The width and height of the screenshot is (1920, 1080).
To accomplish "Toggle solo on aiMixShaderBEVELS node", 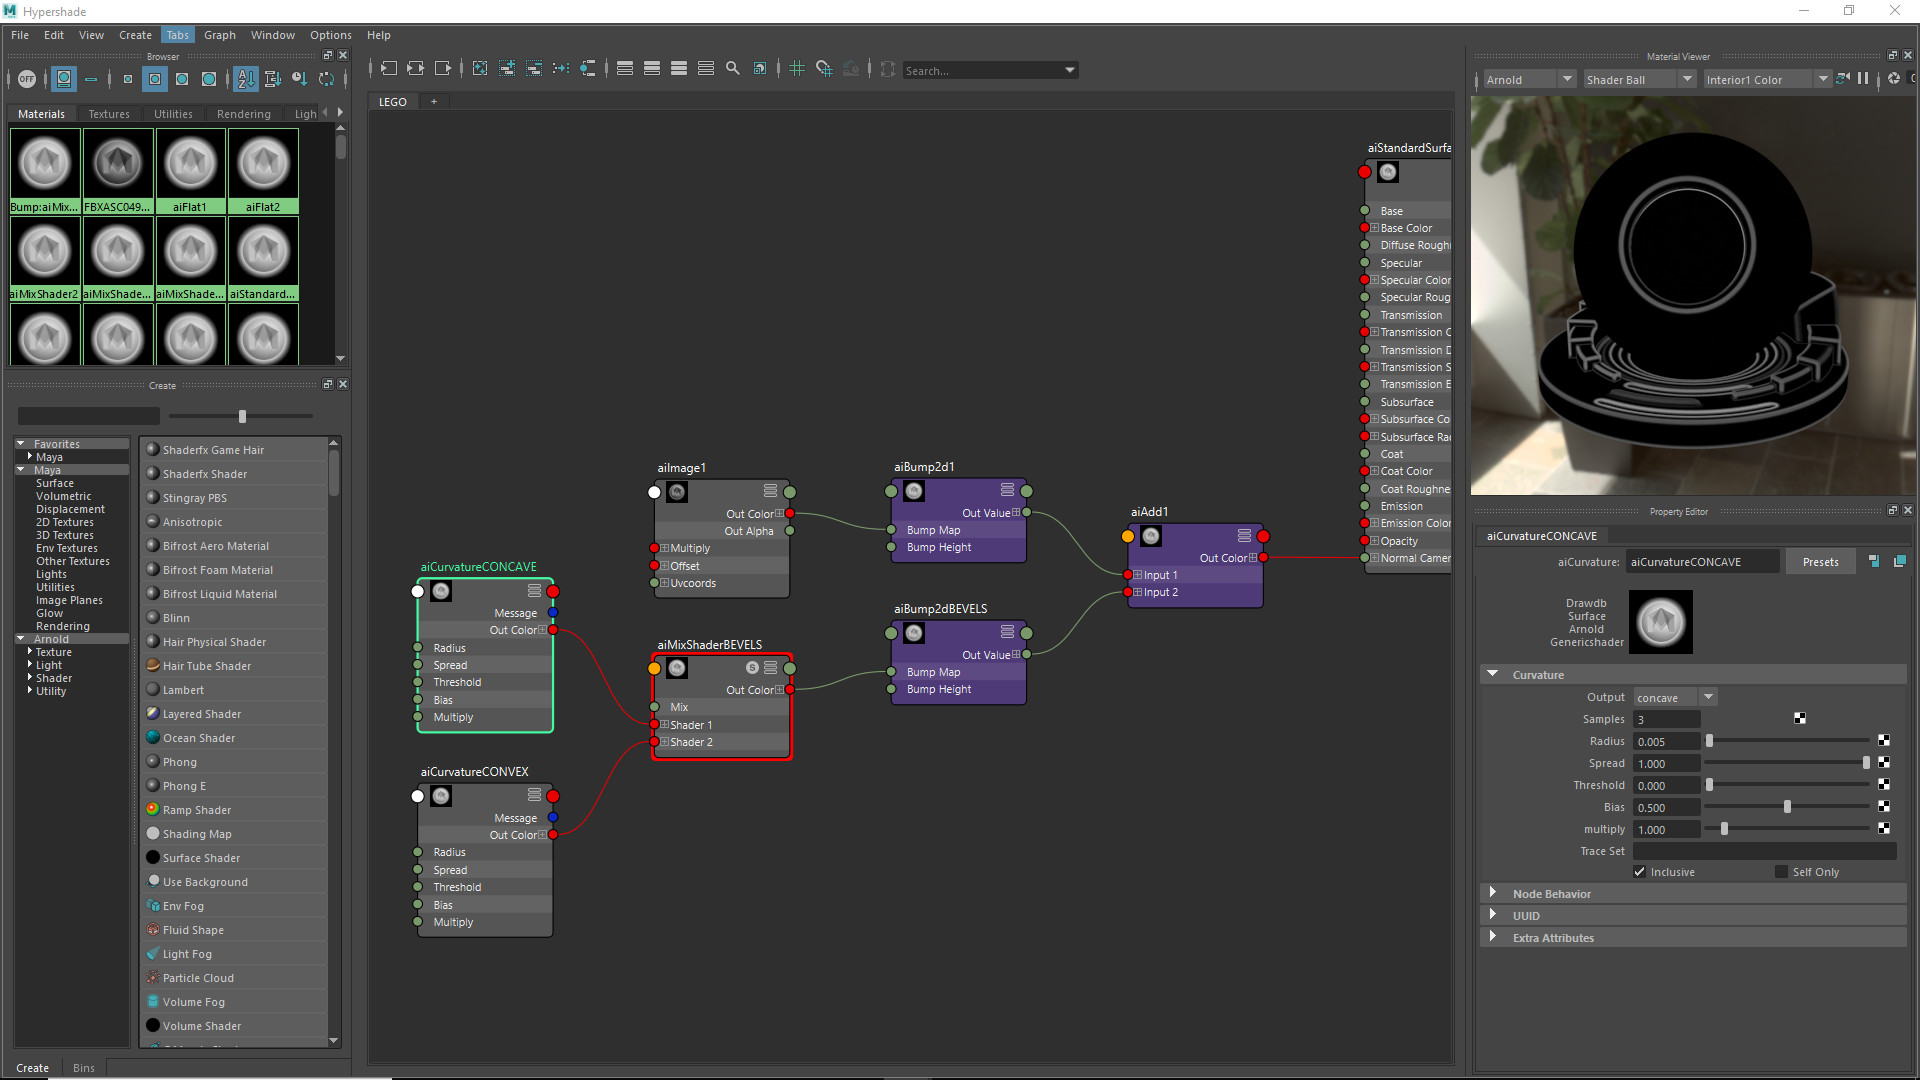I will [752, 668].
